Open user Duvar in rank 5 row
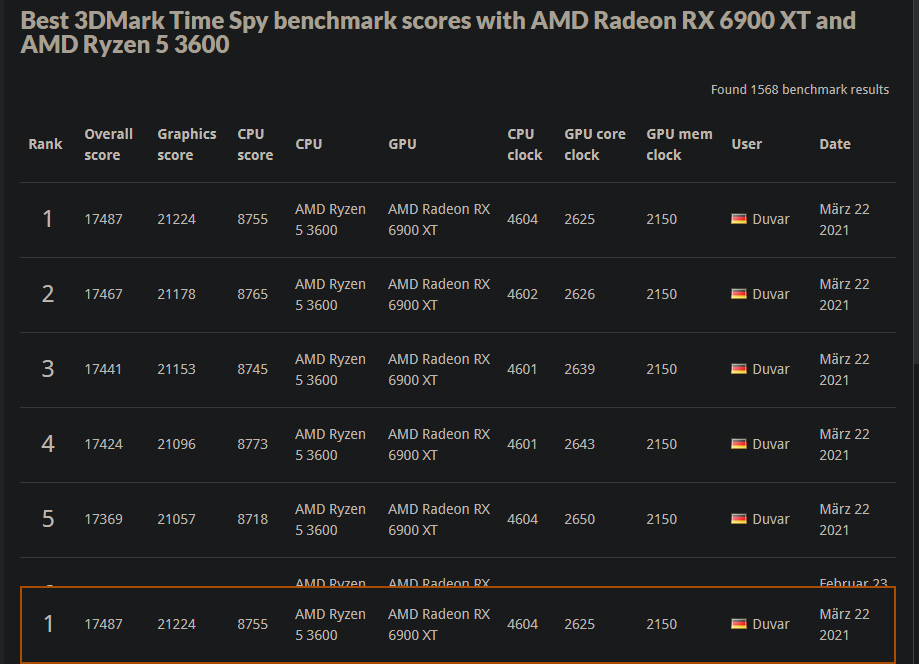The height and width of the screenshot is (664, 919). [771, 519]
